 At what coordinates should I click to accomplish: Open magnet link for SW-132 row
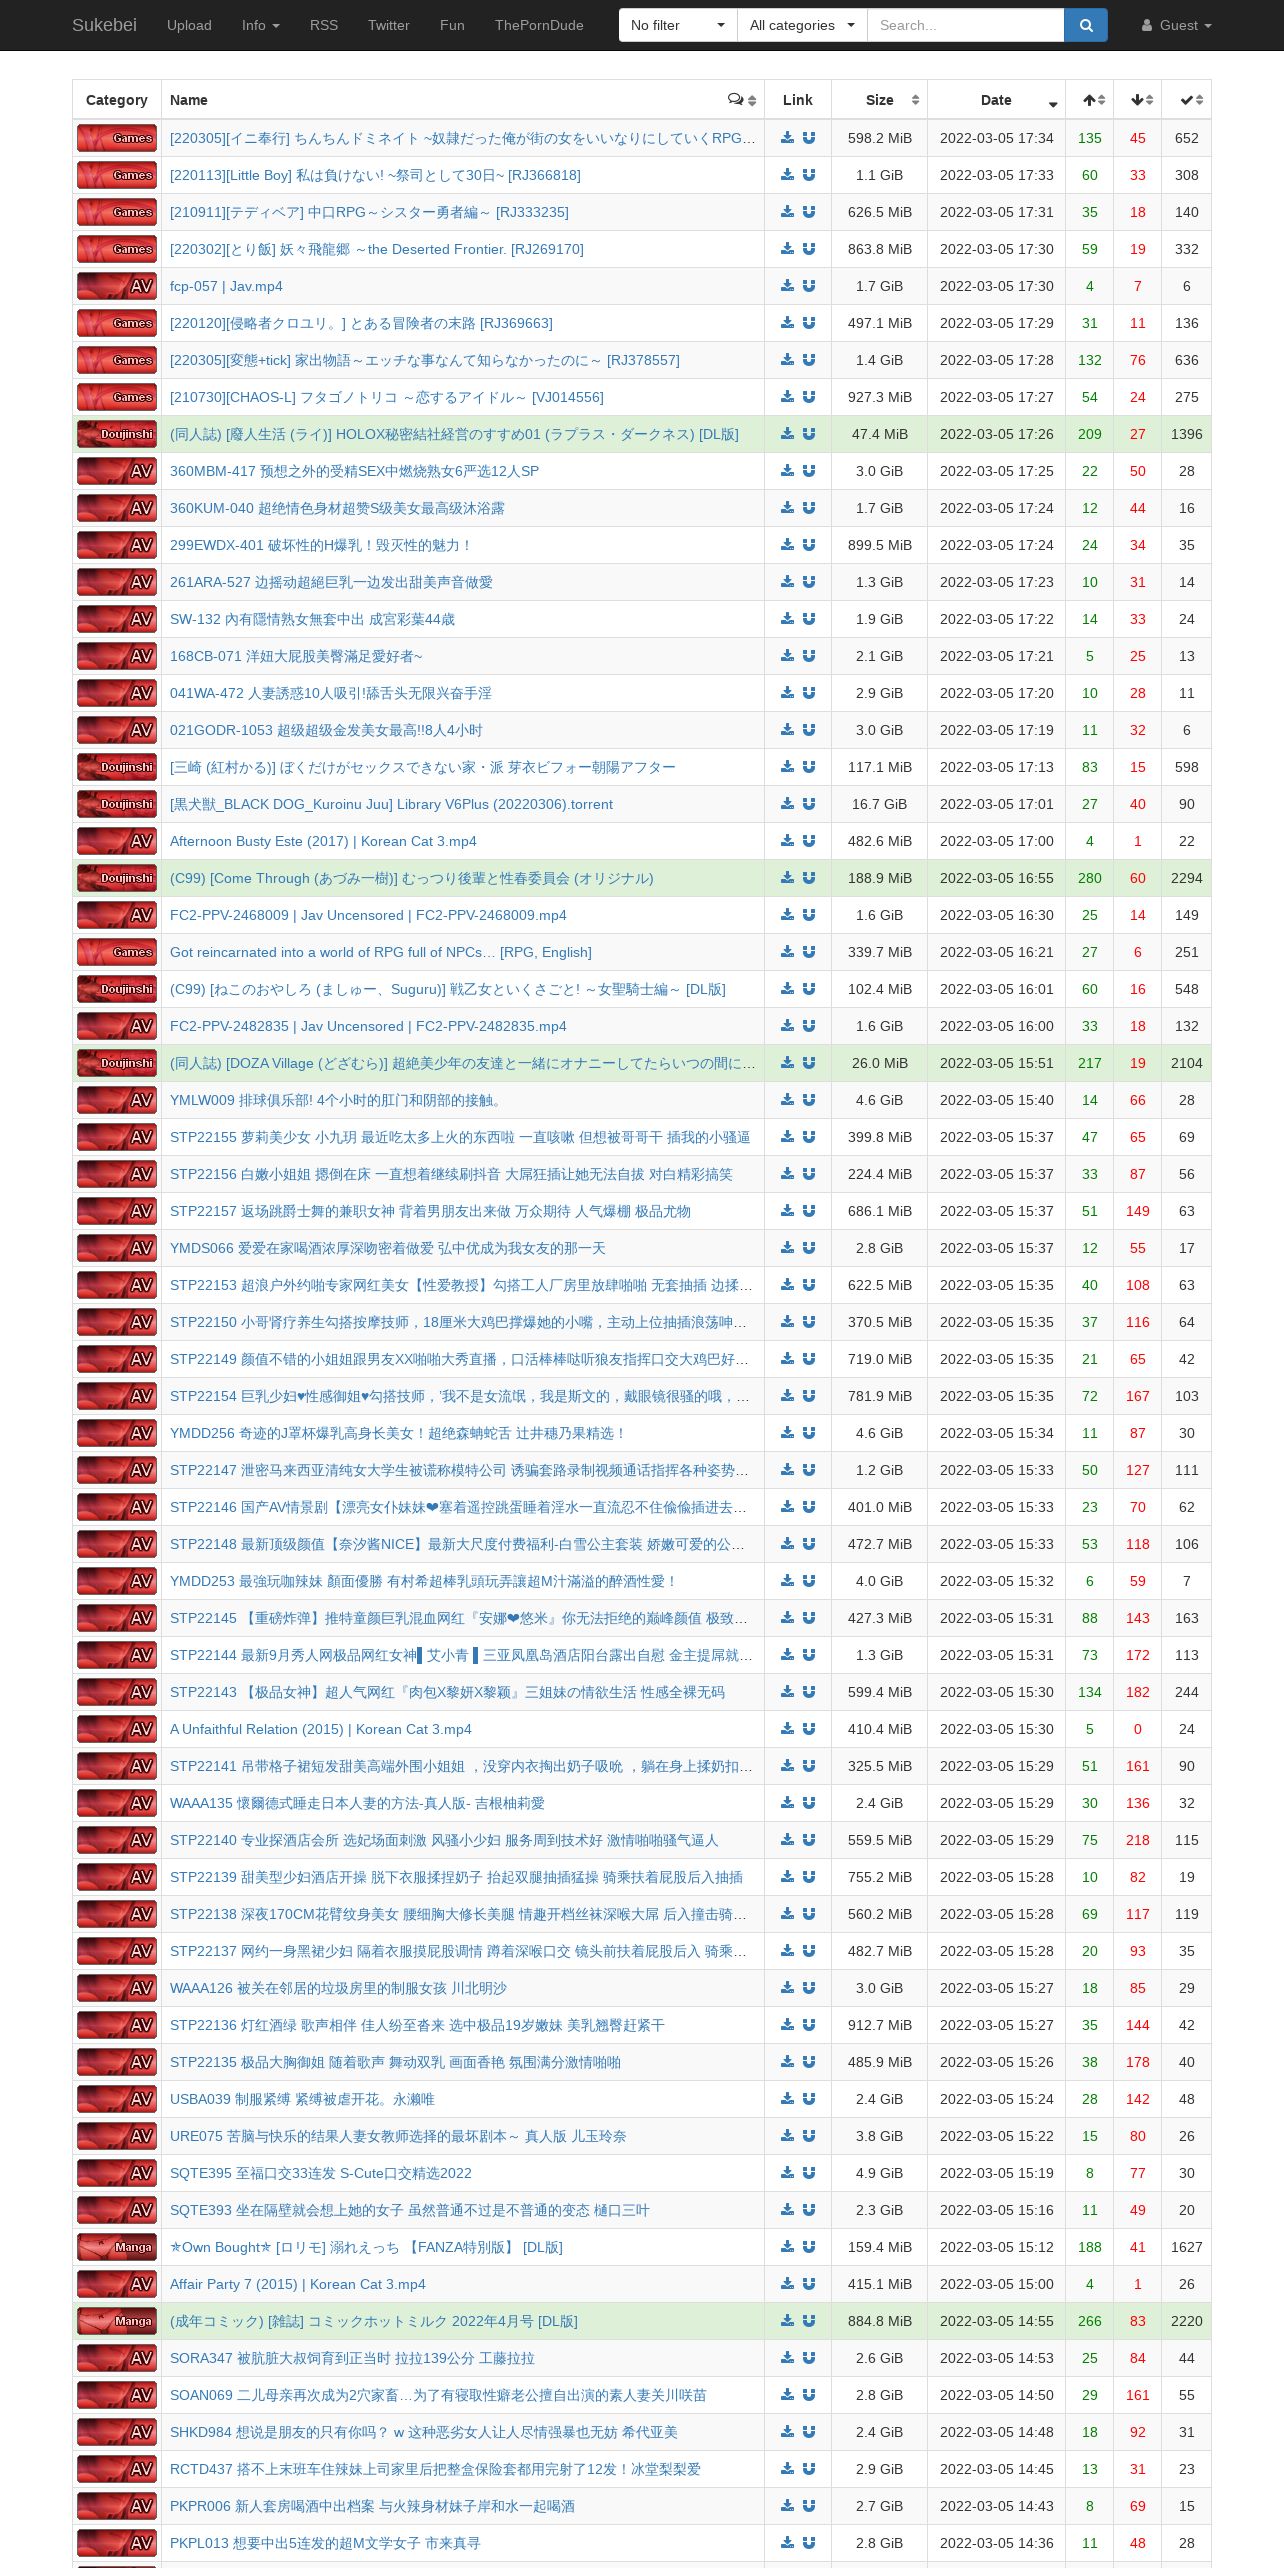coord(809,619)
